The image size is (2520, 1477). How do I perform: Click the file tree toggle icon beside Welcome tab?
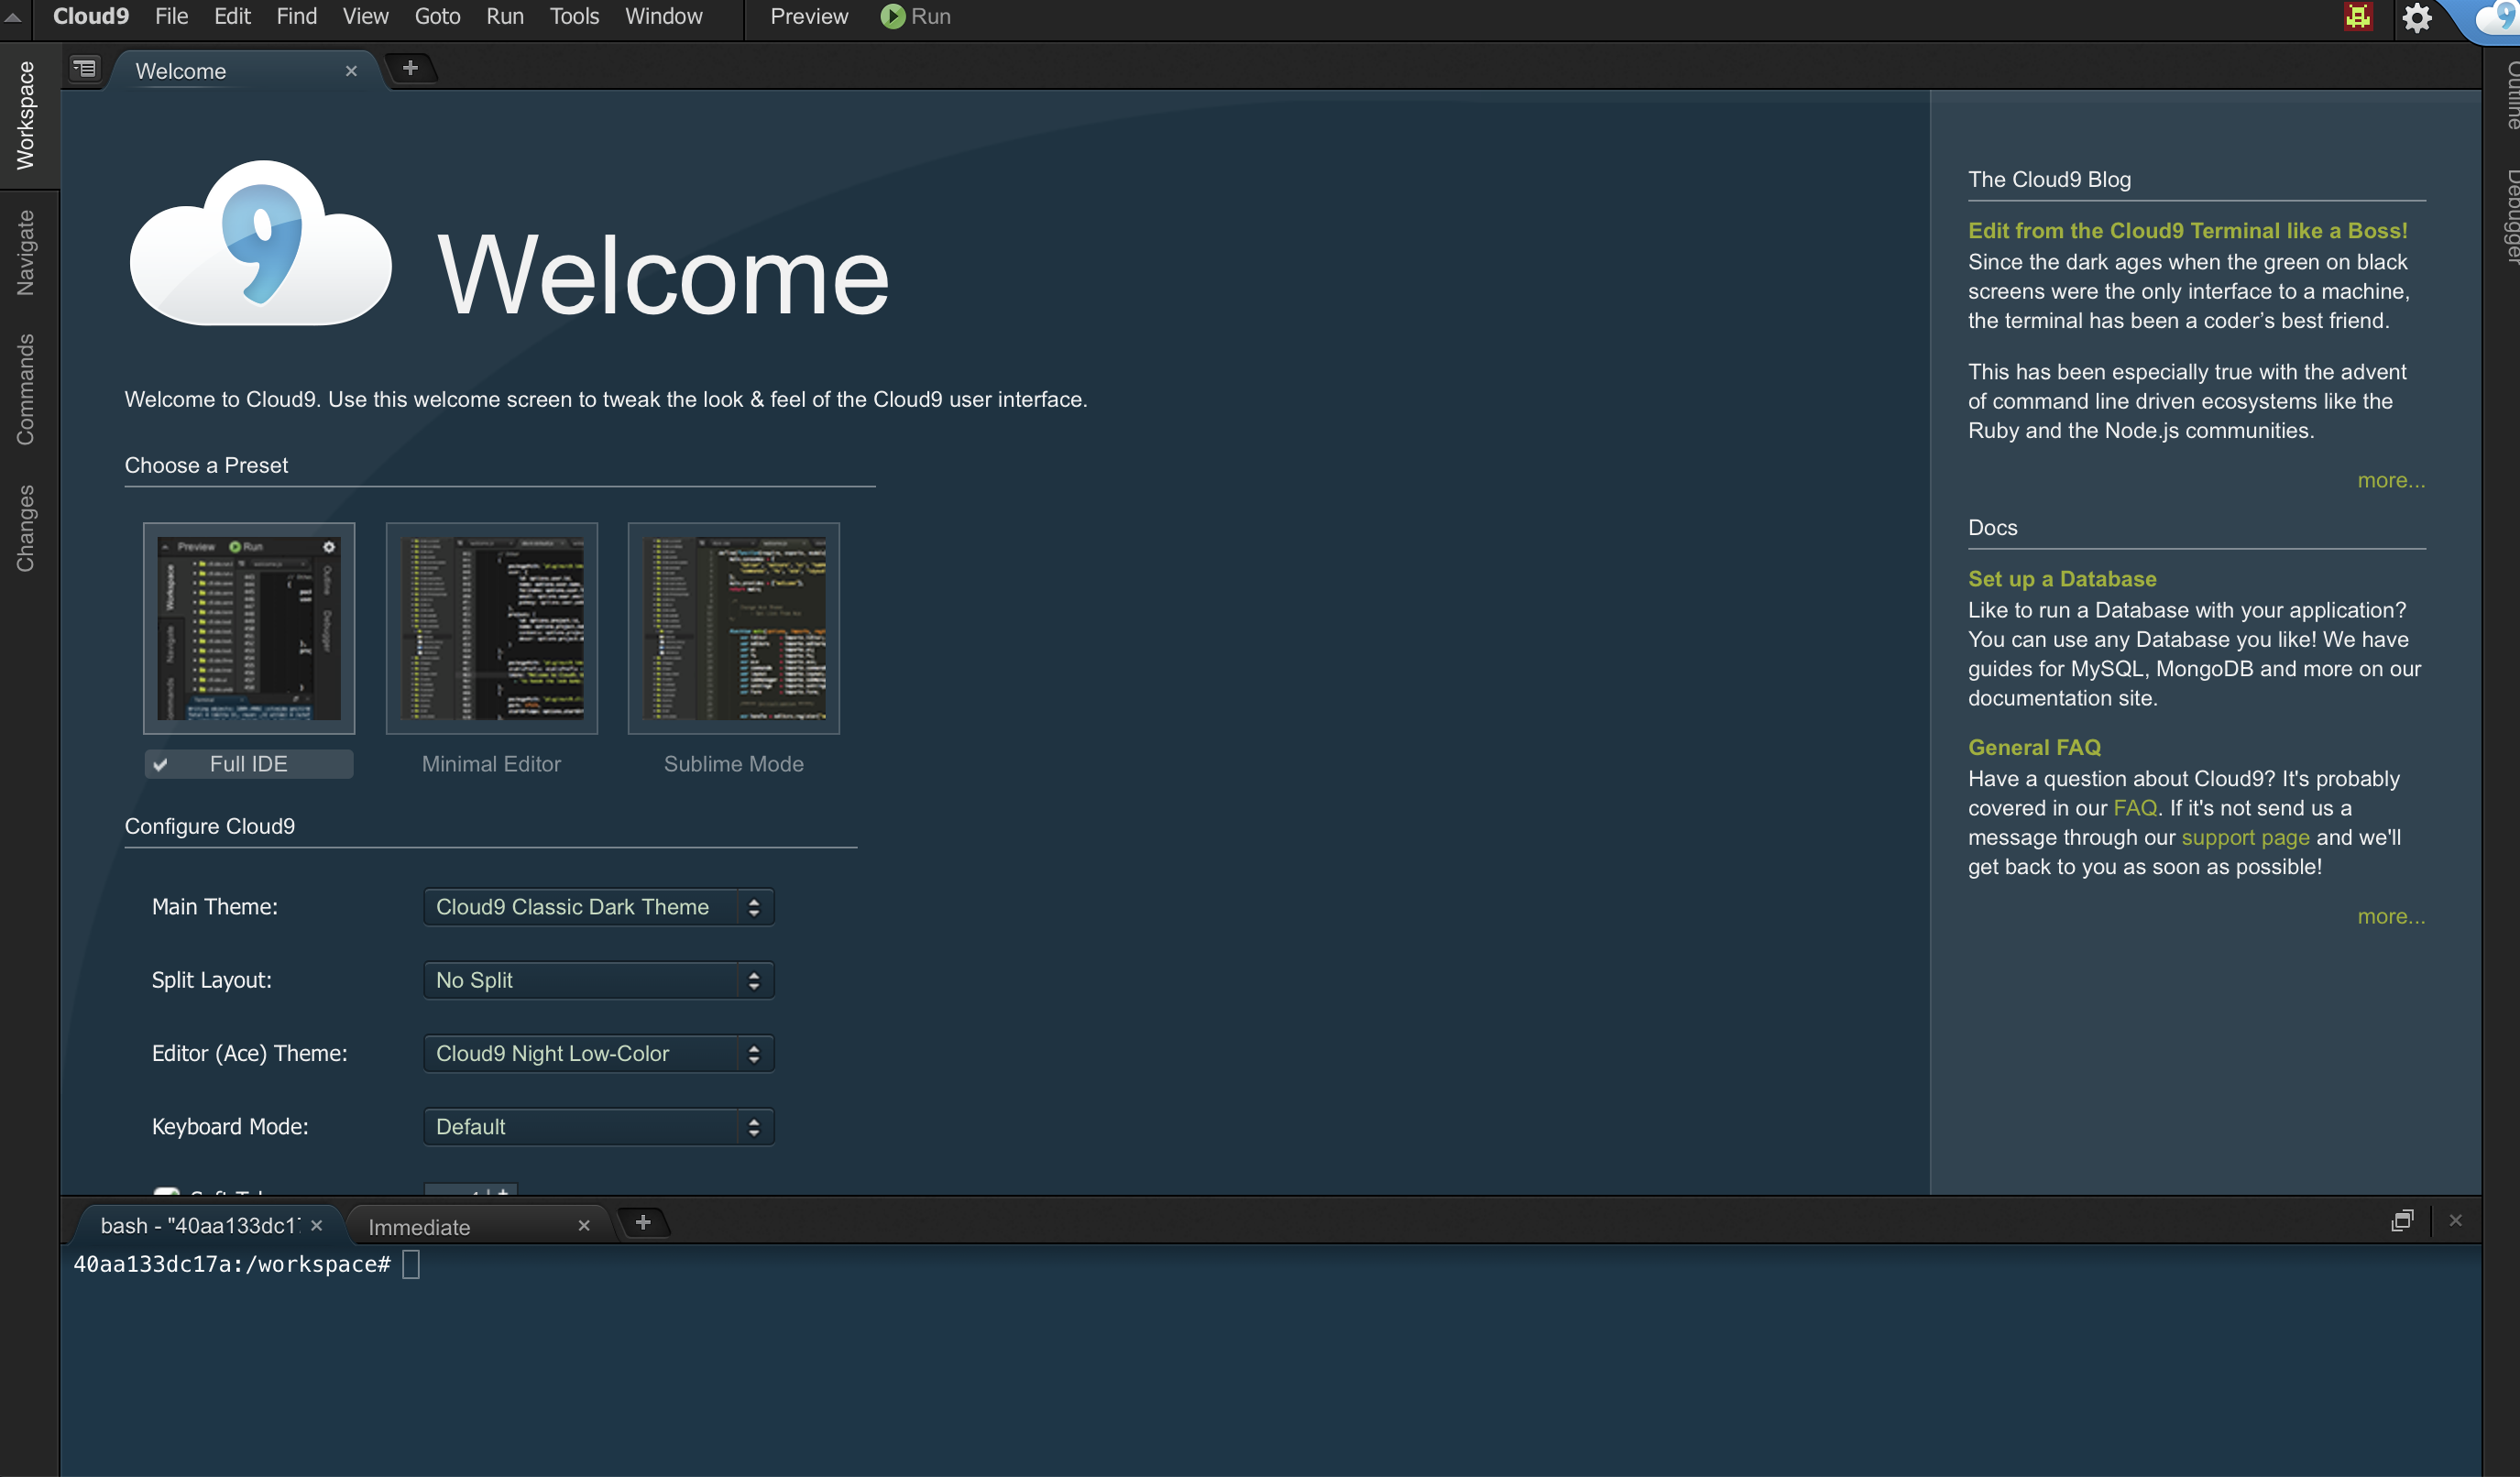[x=84, y=69]
